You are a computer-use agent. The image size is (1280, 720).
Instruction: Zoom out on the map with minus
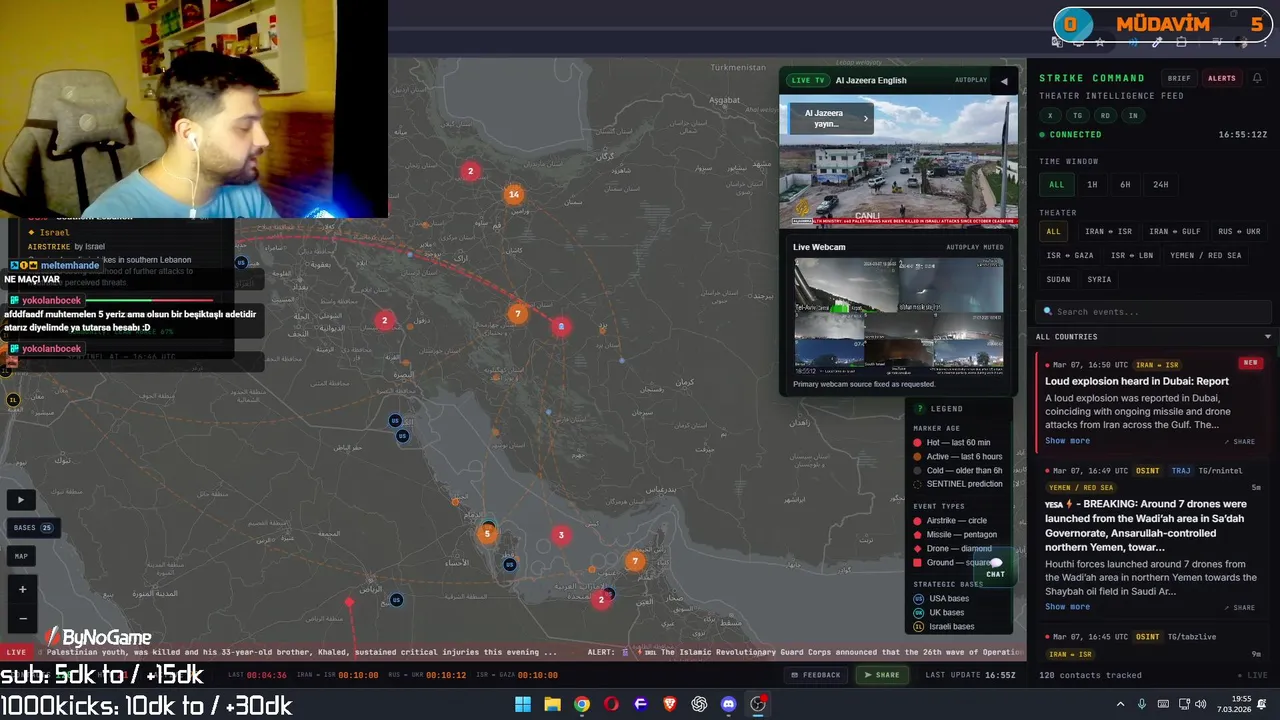[x=22, y=617]
